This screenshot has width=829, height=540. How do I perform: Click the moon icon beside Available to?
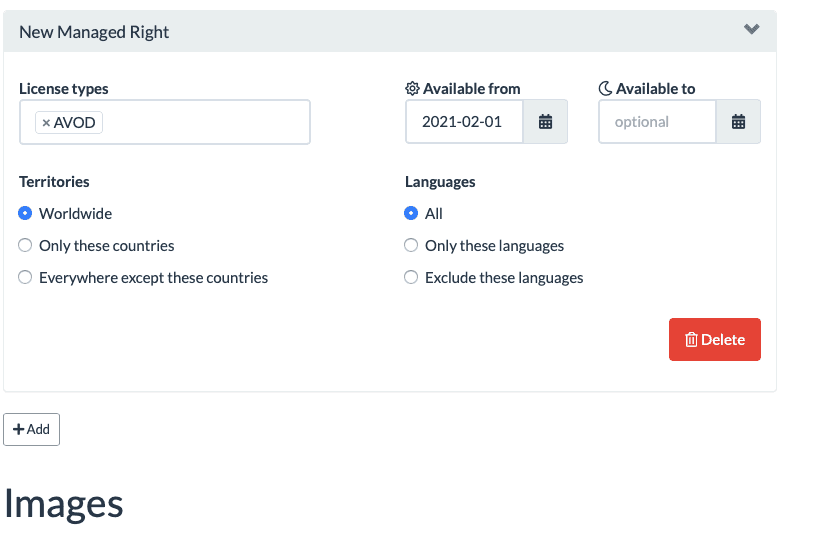click(605, 89)
